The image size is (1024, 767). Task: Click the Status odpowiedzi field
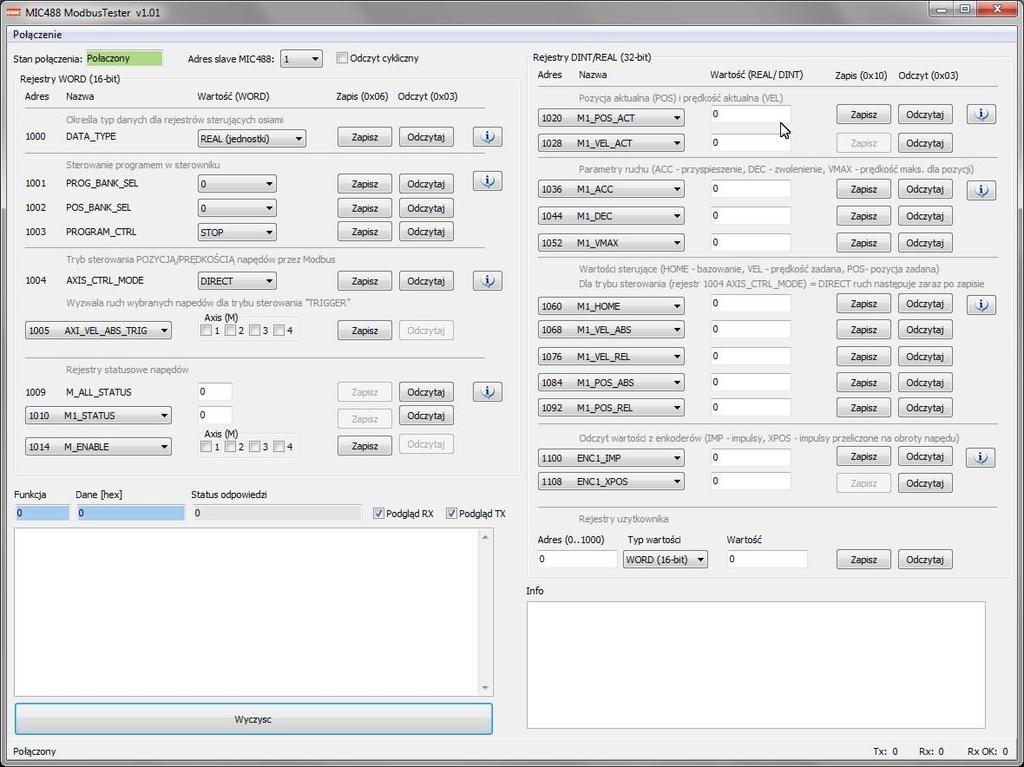pyautogui.click(x=277, y=514)
